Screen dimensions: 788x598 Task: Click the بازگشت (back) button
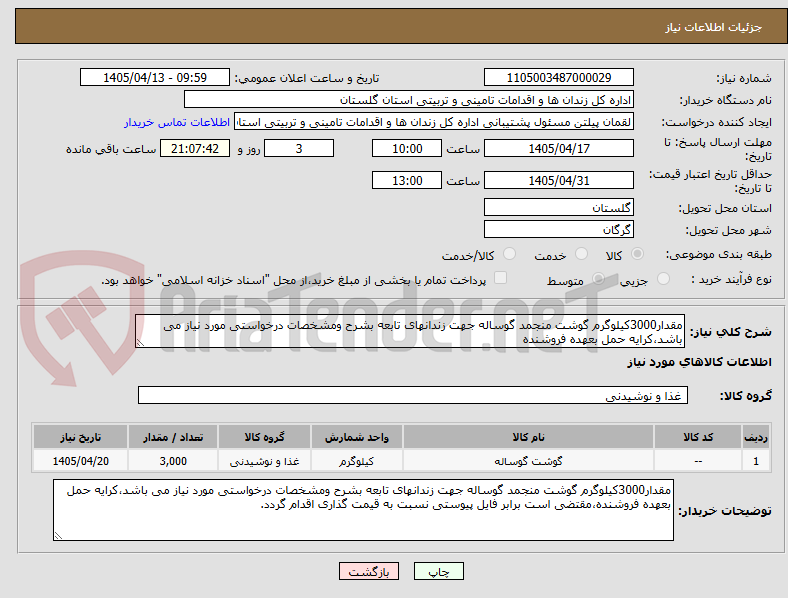click(x=369, y=571)
